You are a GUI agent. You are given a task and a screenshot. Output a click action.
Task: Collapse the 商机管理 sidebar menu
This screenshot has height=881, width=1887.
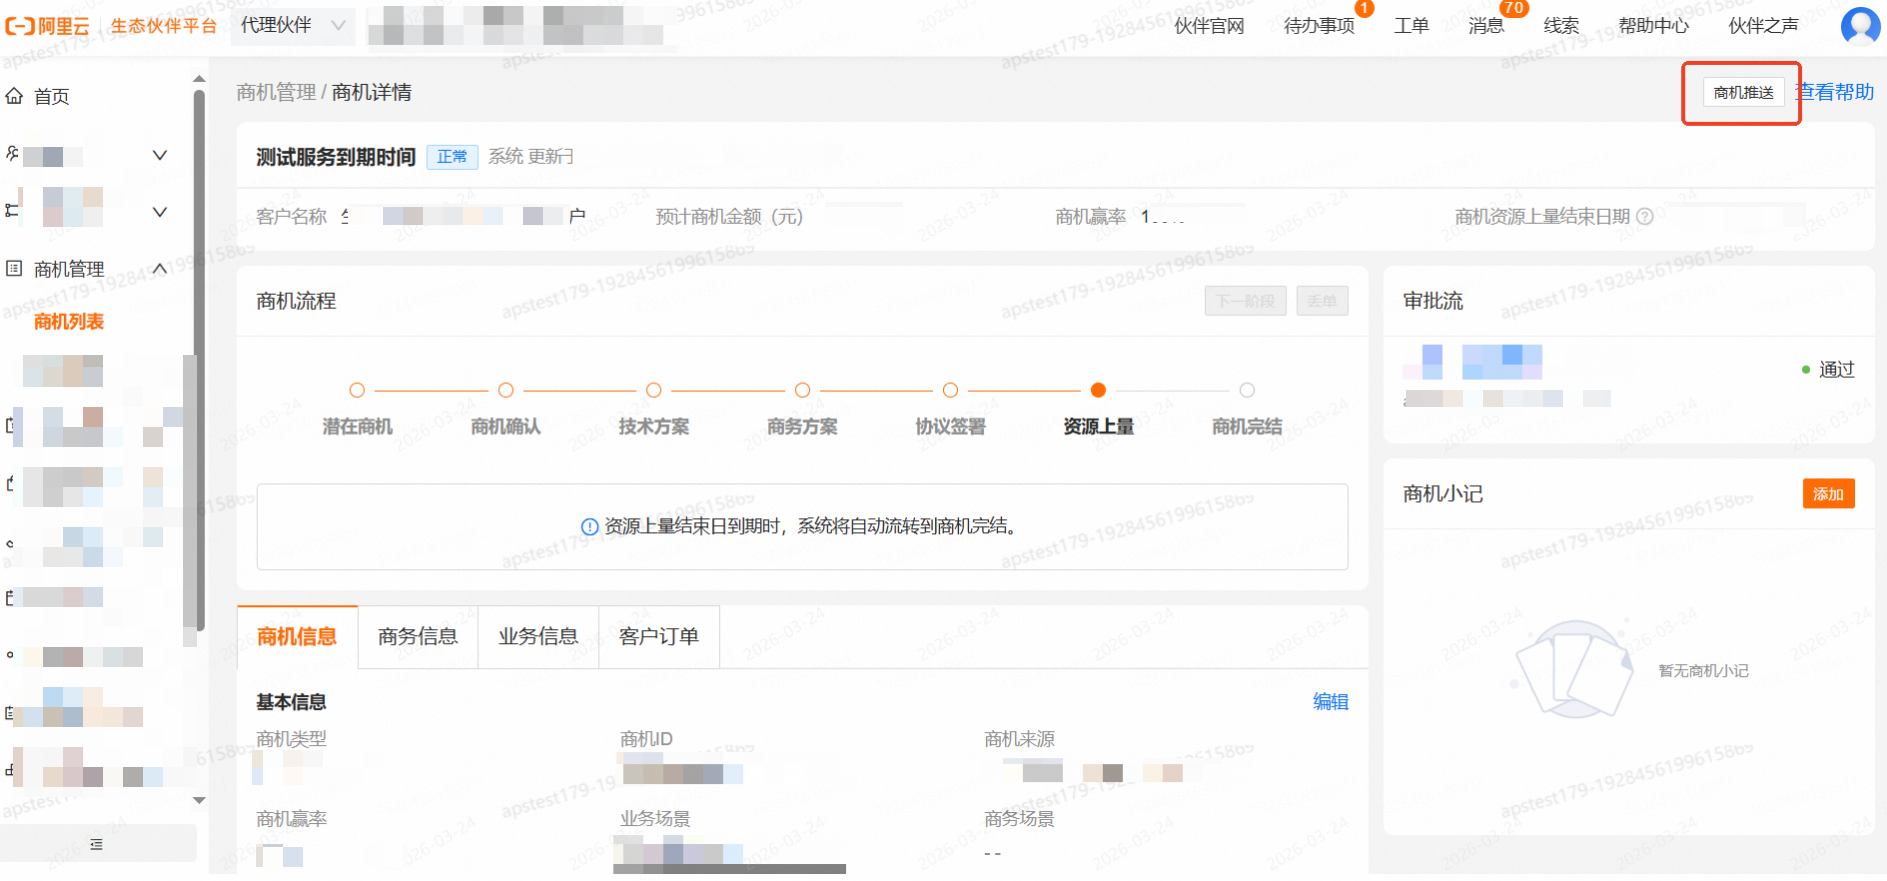click(159, 268)
